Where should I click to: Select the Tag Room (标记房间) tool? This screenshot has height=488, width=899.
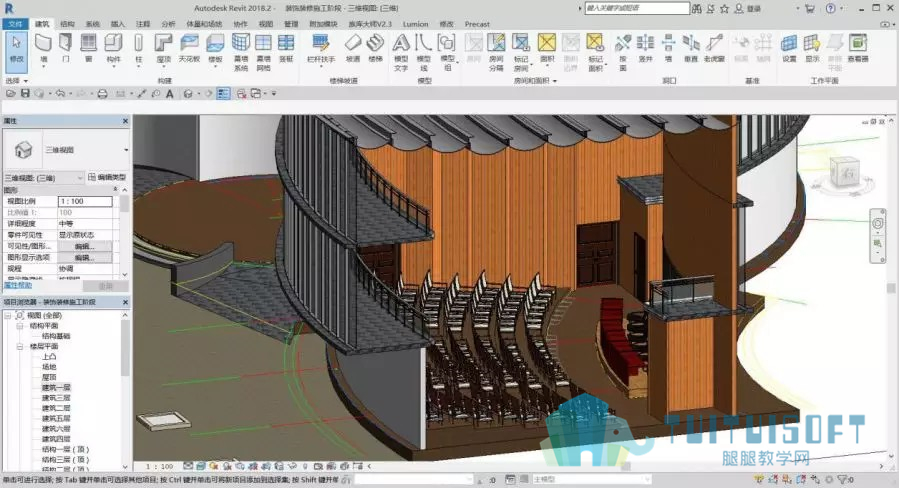tap(521, 52)
